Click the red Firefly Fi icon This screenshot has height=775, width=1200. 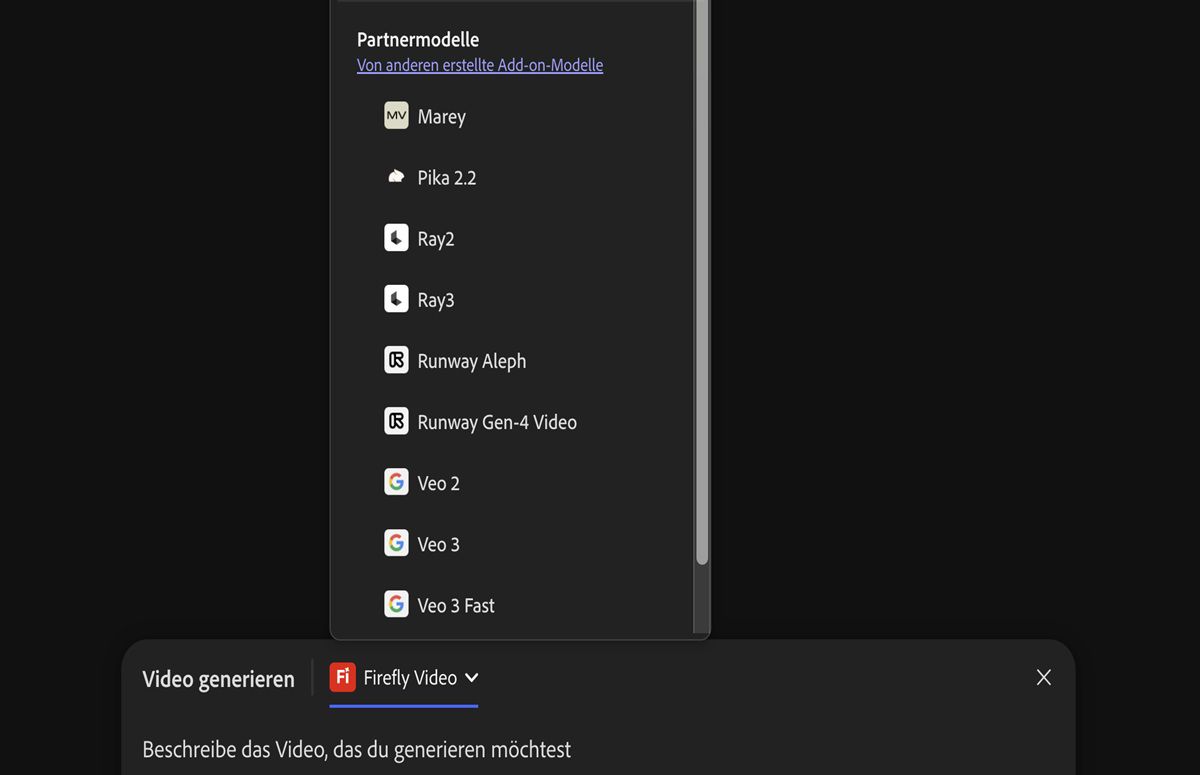coord(343,677)
